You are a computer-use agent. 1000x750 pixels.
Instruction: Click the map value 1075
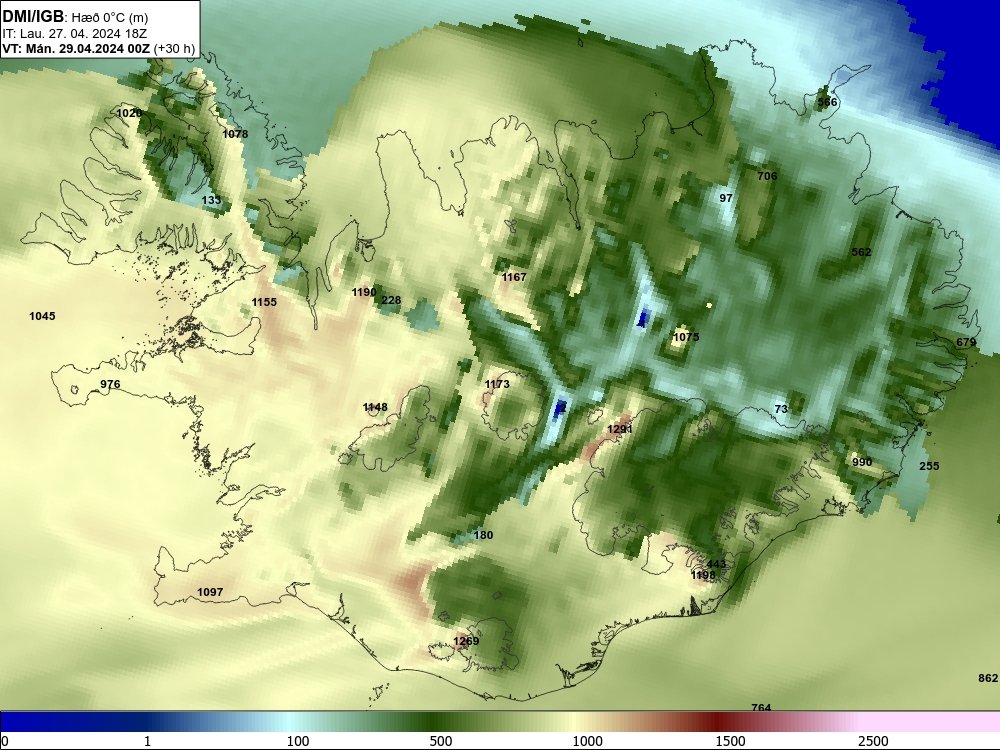click(x=686, y=337)
